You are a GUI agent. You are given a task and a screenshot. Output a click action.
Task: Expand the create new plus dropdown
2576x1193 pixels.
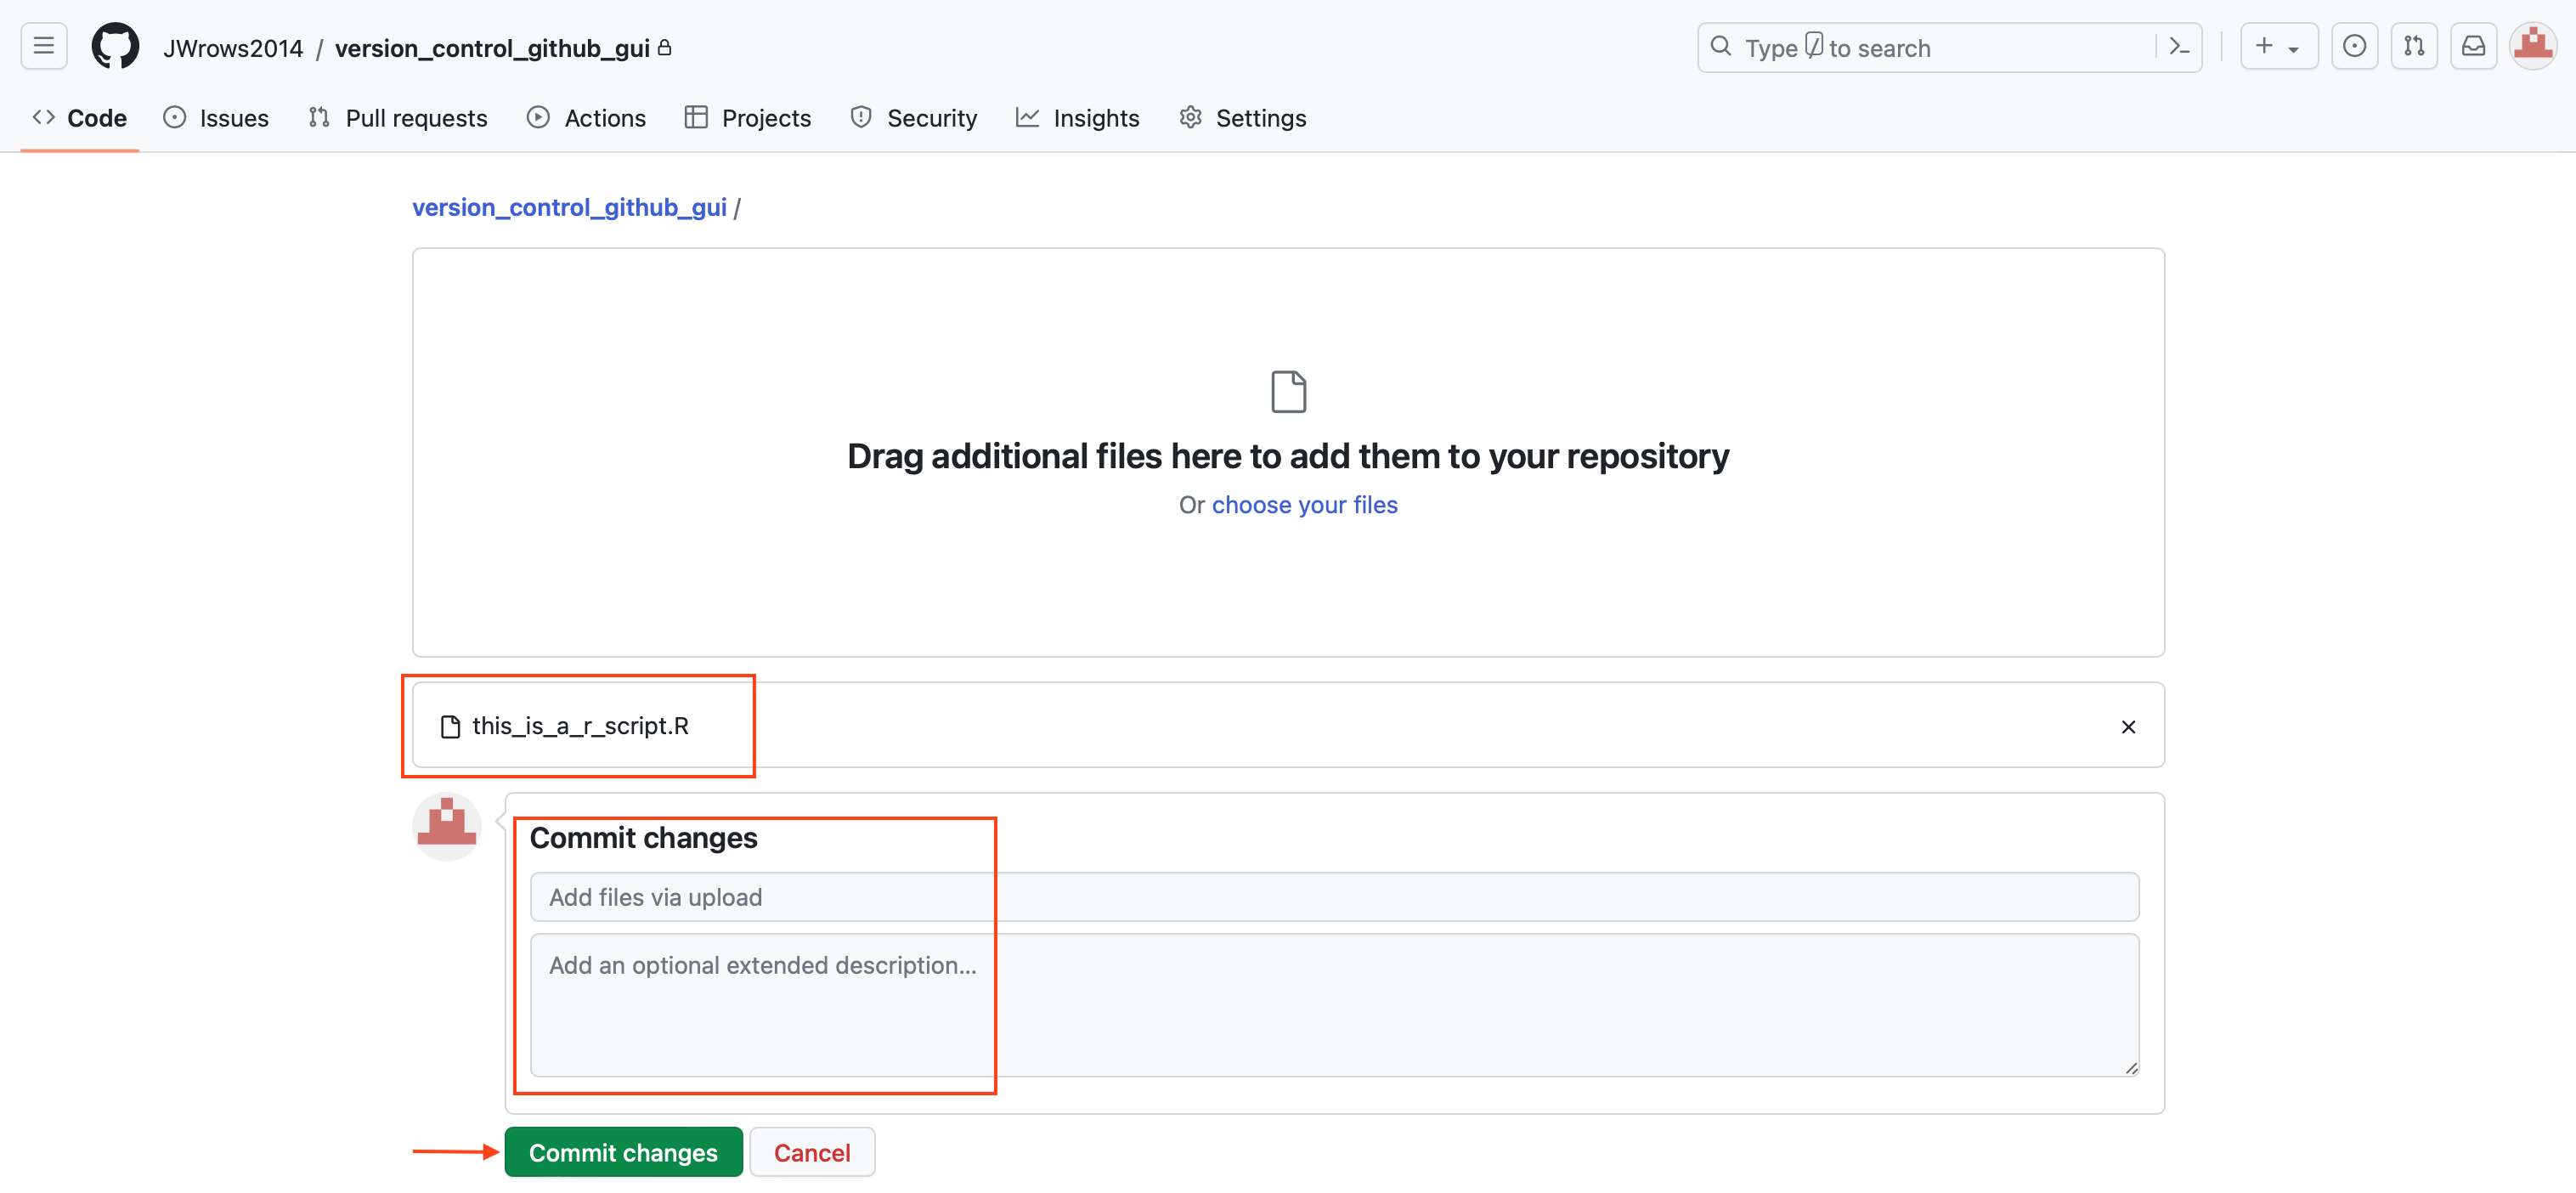point(2277,47)
